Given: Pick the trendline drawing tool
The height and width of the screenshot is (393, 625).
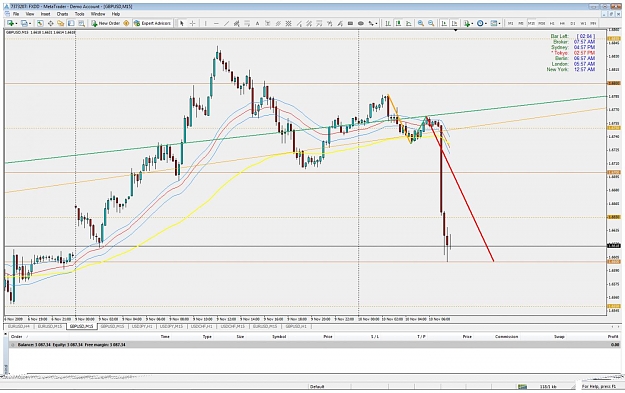Looking at the screenshot, I should [x=226, y=24].
